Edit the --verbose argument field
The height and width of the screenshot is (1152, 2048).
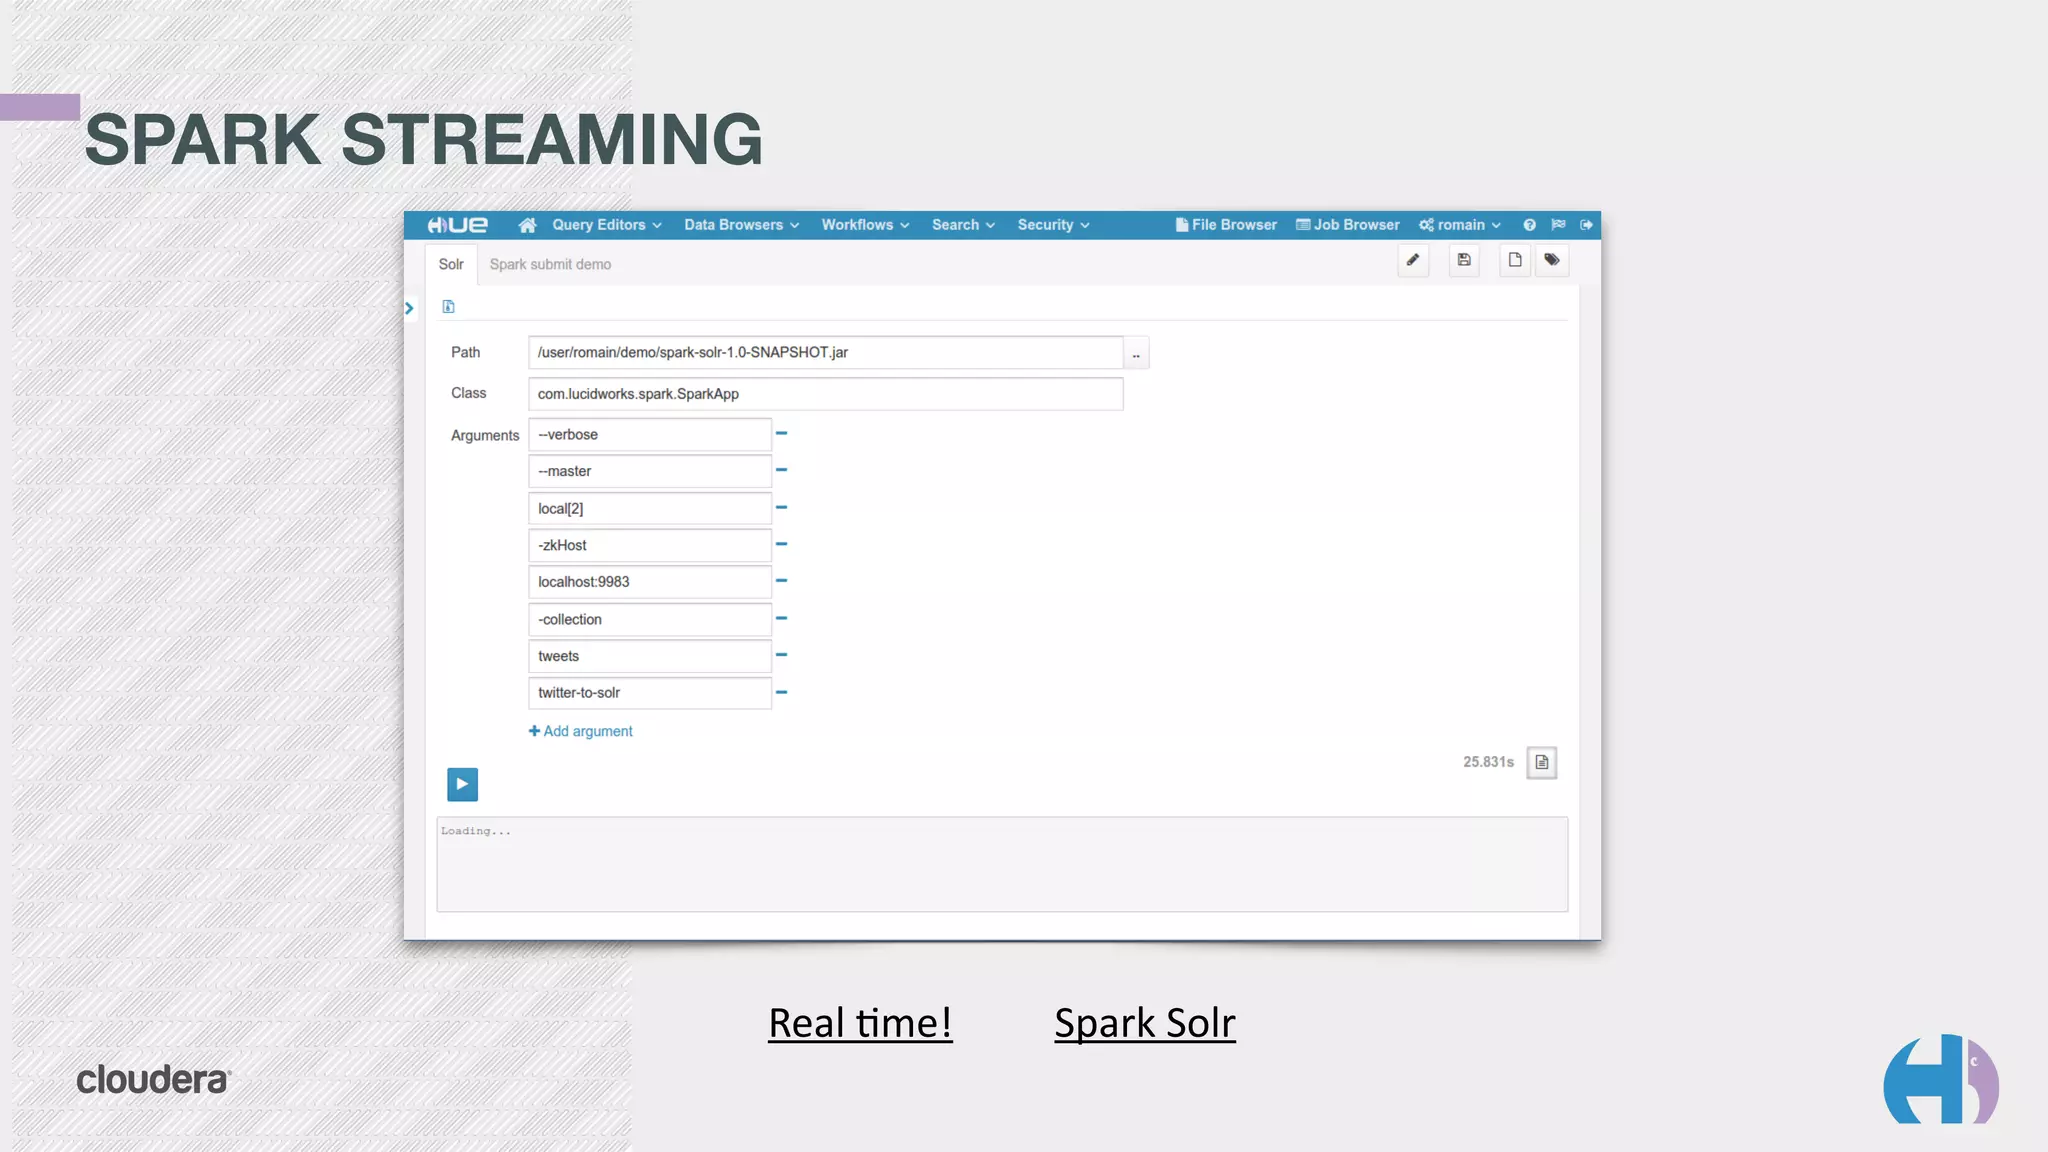(650, 435)
